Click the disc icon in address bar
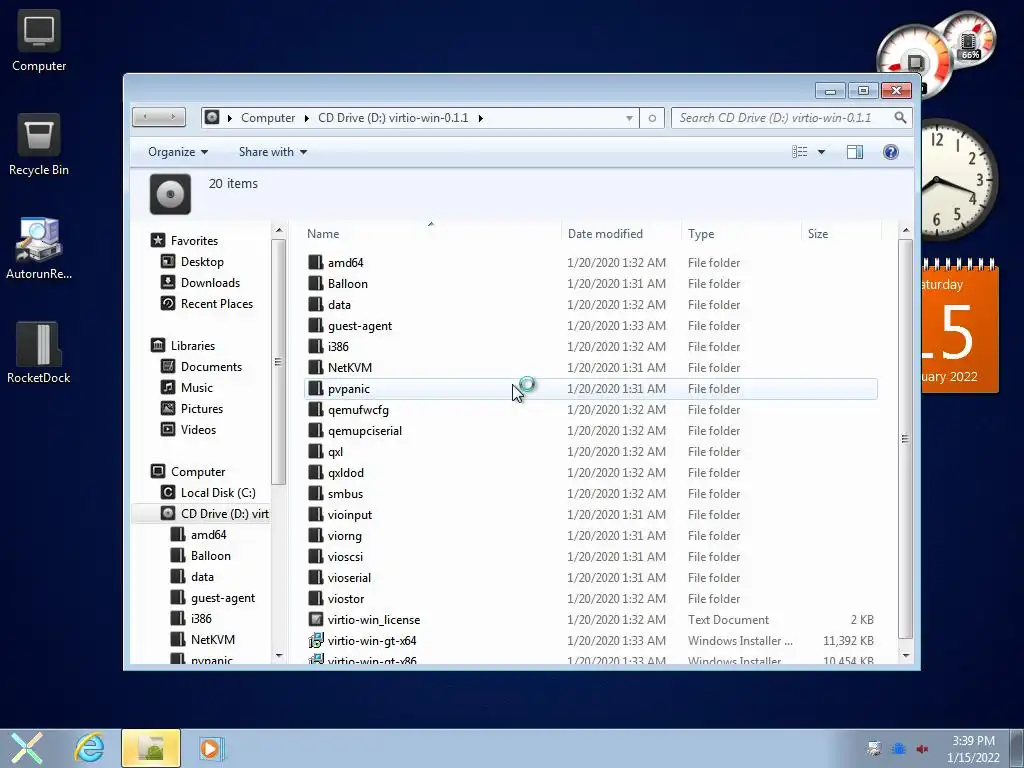 (x=212, y=118)
